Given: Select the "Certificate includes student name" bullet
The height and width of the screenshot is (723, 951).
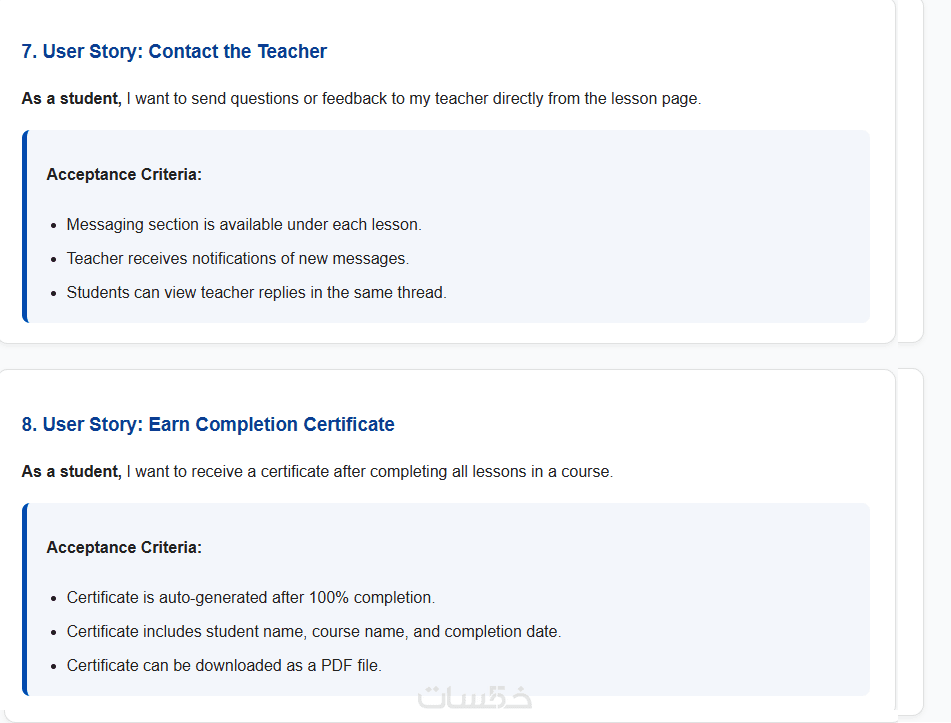Looking at the screenshot, I should pyautogui.click(x=314, y=631).
